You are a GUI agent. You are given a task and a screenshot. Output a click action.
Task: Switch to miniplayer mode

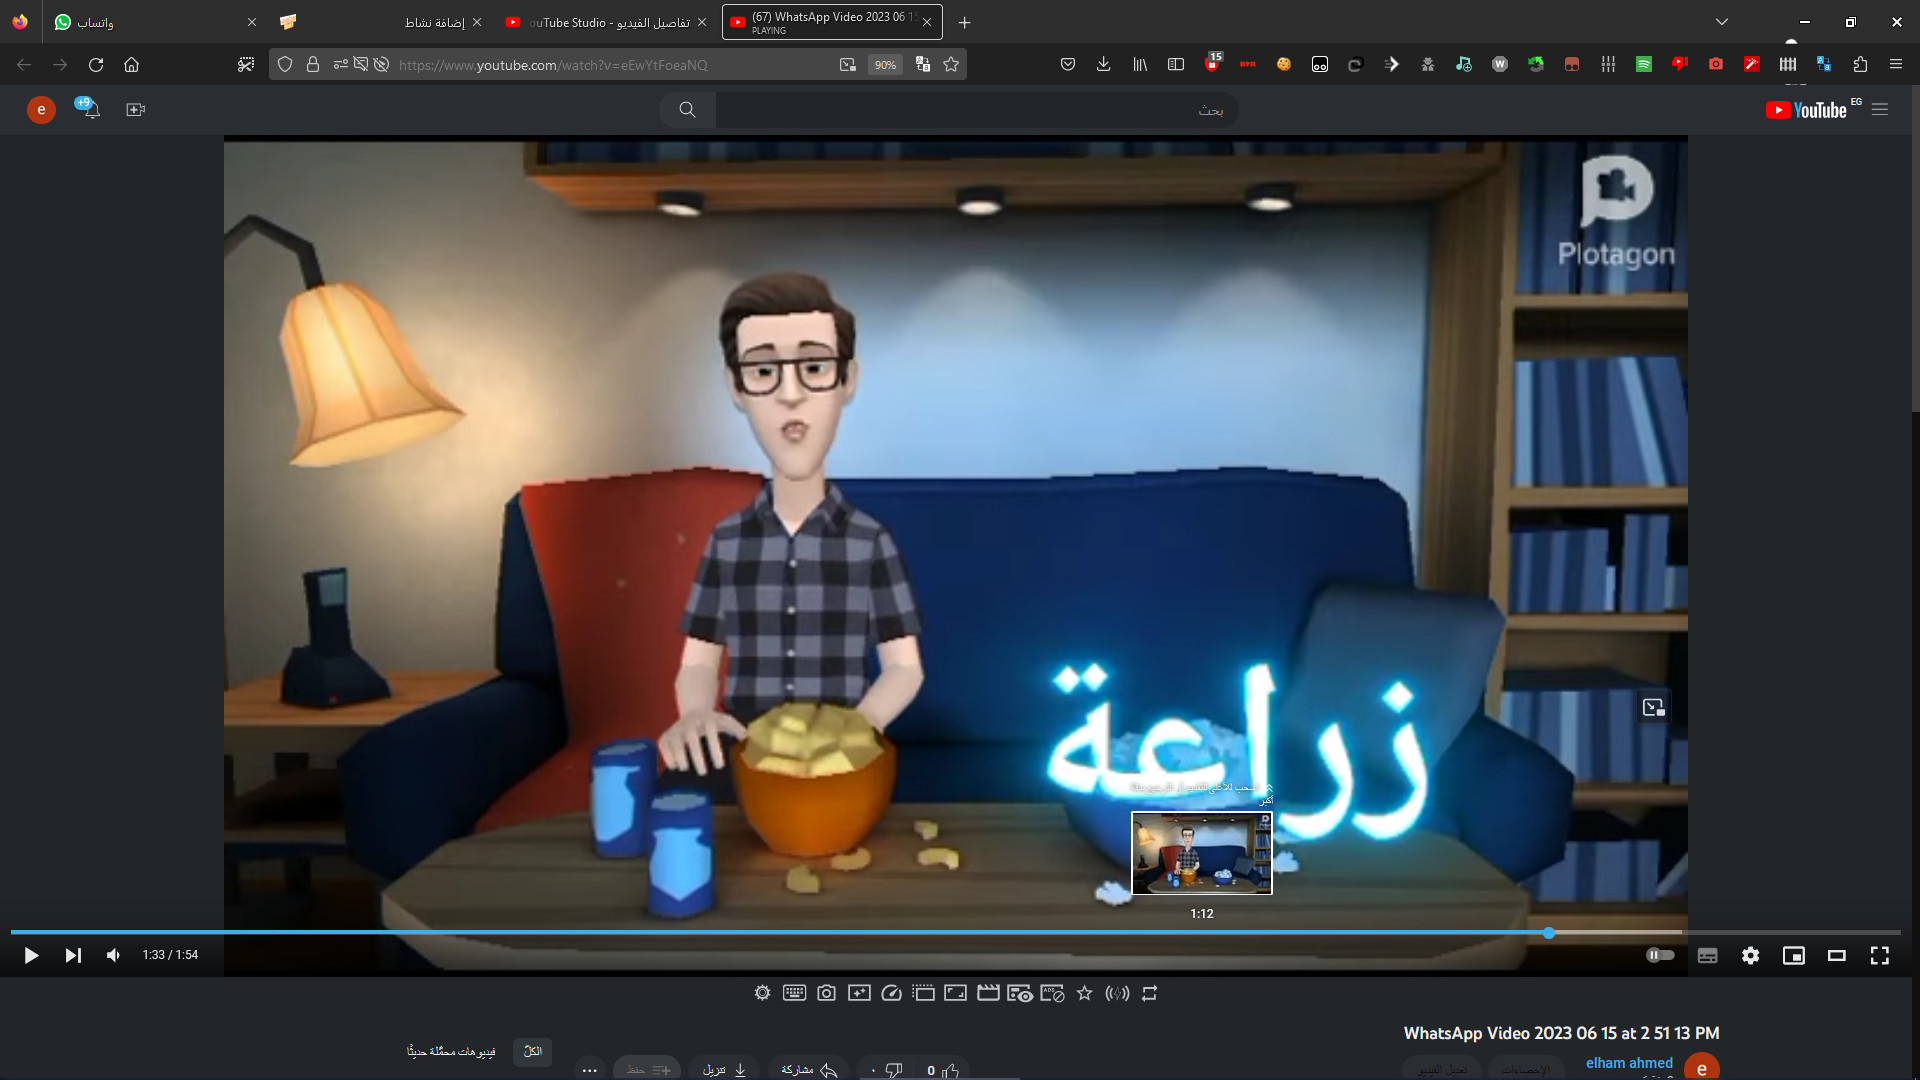1794,955
